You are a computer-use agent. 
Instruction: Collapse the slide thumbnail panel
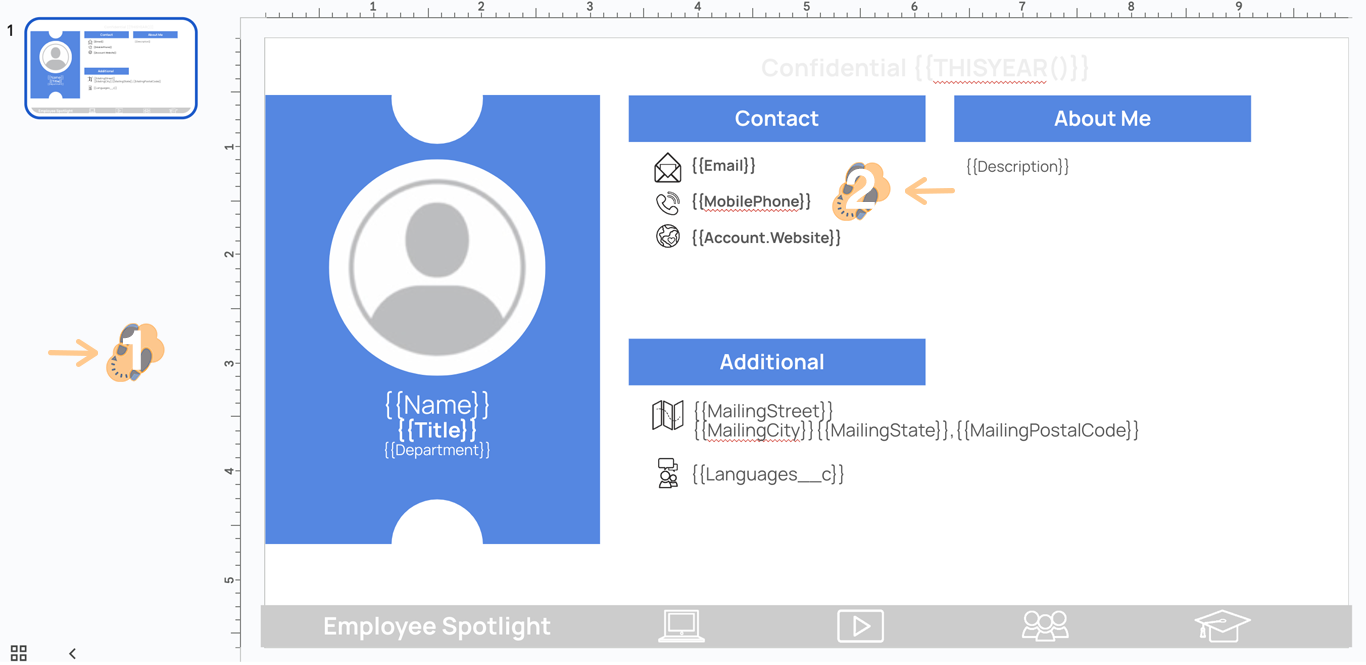(x=72, y=653)
